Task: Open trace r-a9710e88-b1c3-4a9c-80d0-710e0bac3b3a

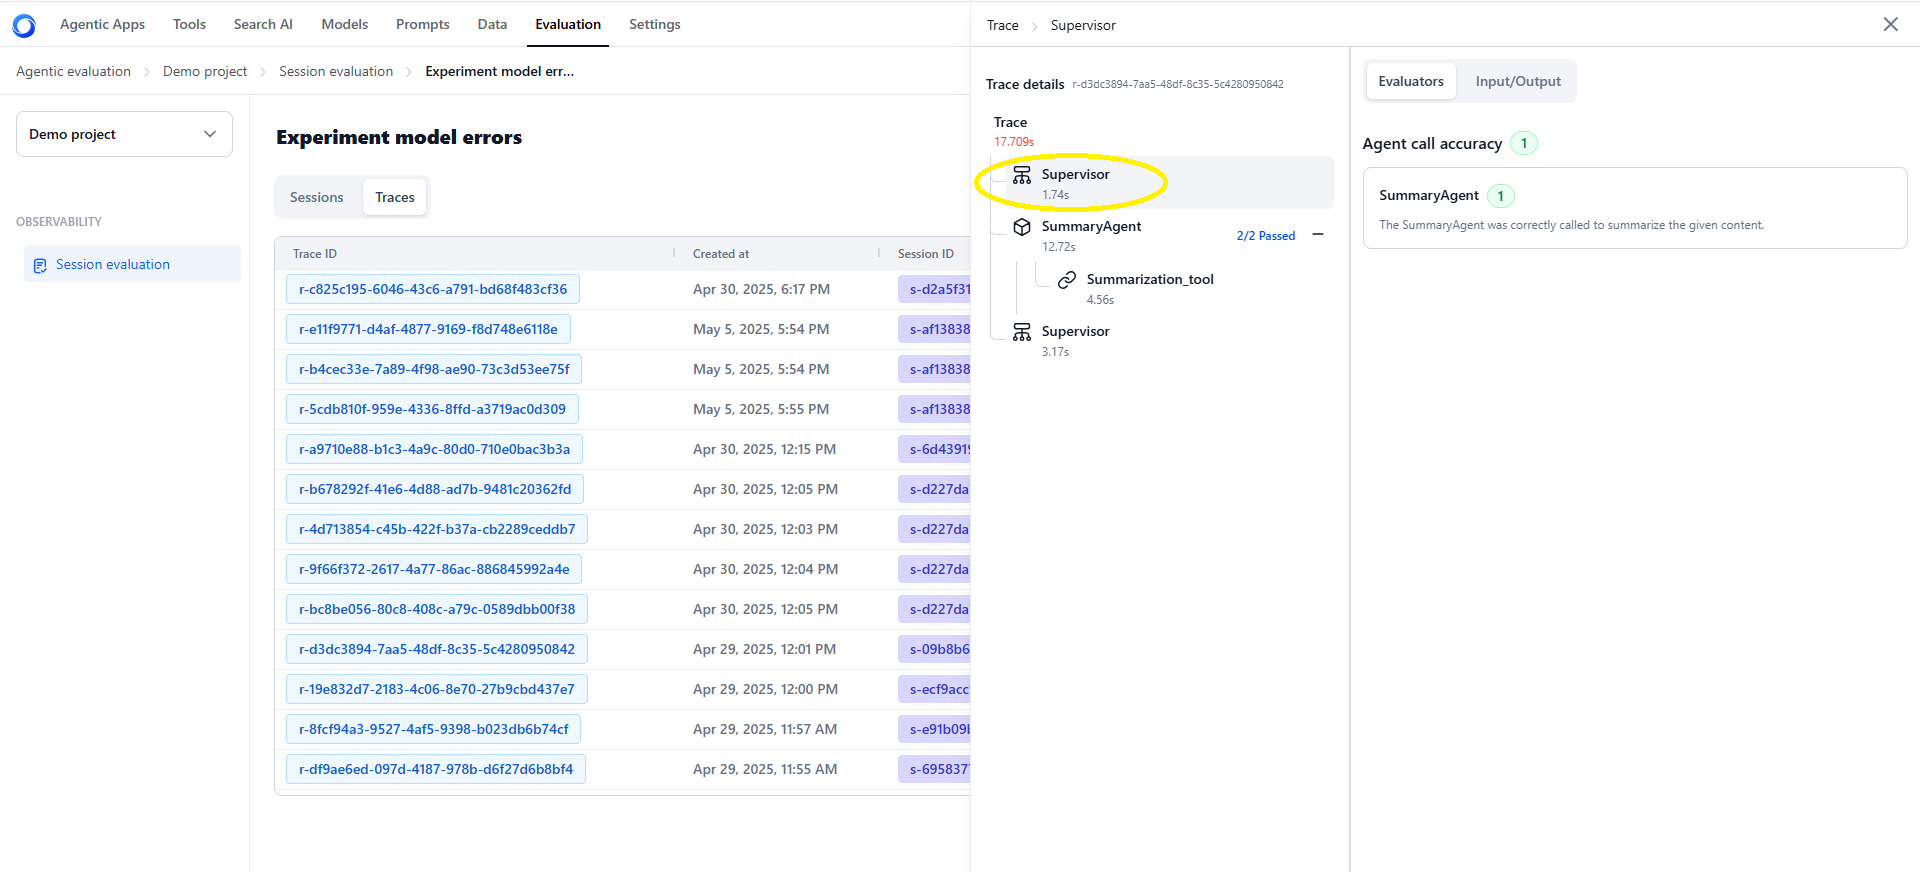Action: coord(434,449)
